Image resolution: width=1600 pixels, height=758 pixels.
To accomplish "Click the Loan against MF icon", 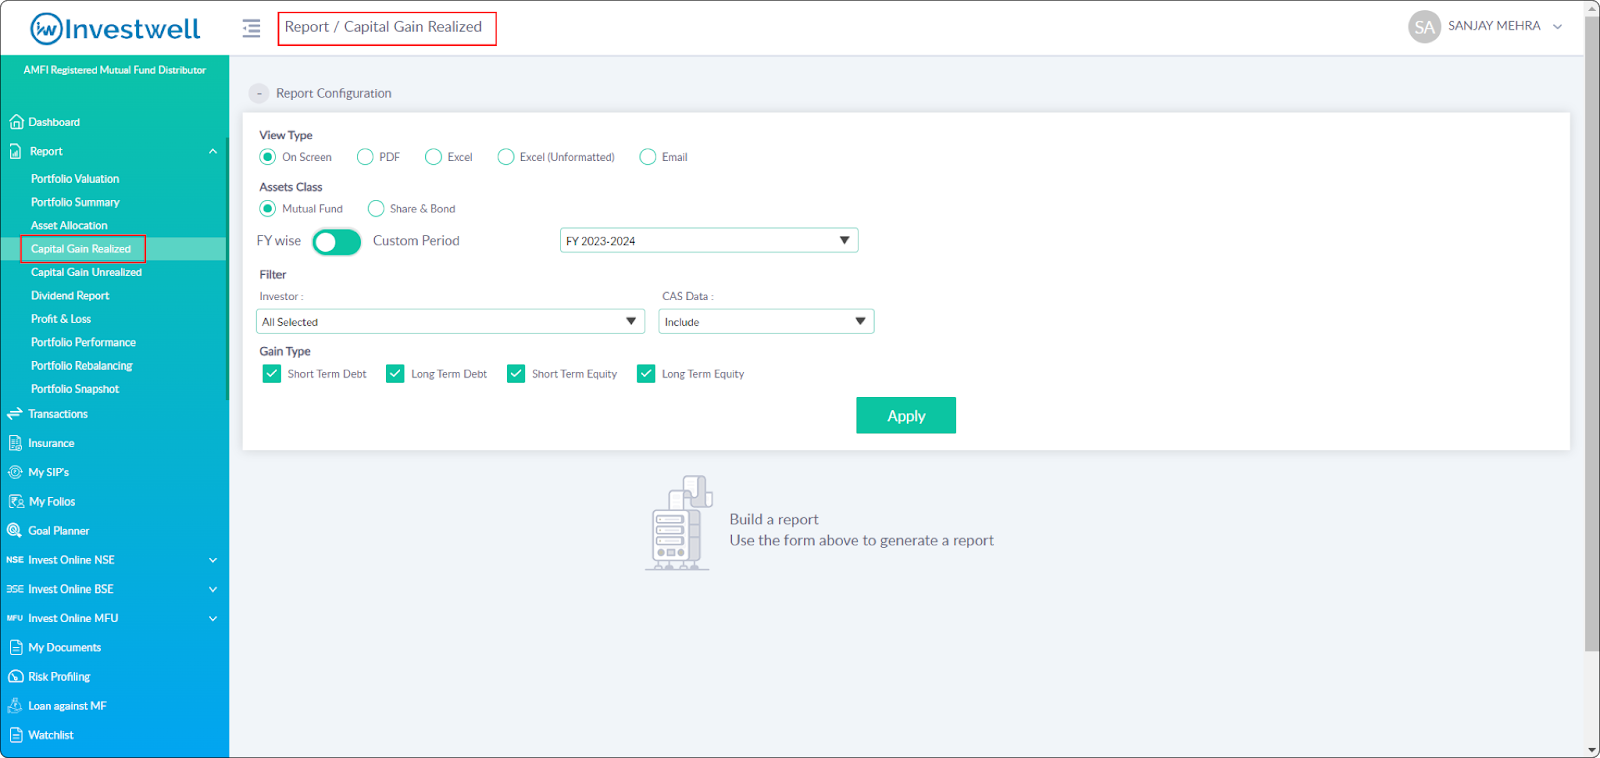I will click(x=15, y=706).
